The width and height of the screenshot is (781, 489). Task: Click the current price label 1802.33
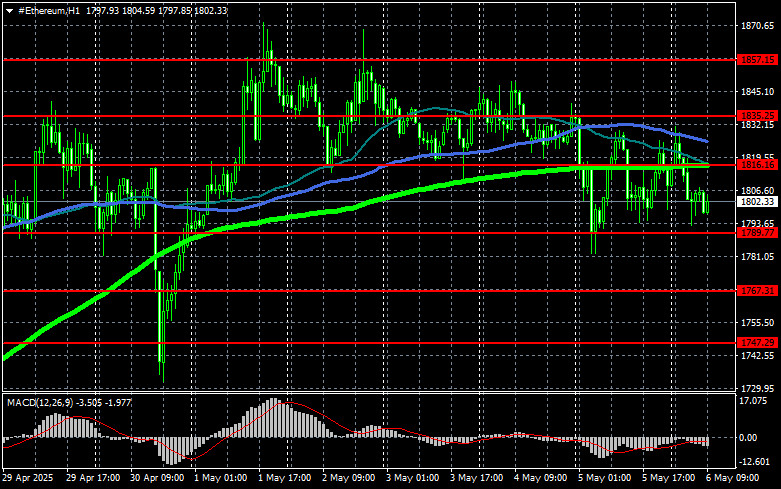[757, 202]
